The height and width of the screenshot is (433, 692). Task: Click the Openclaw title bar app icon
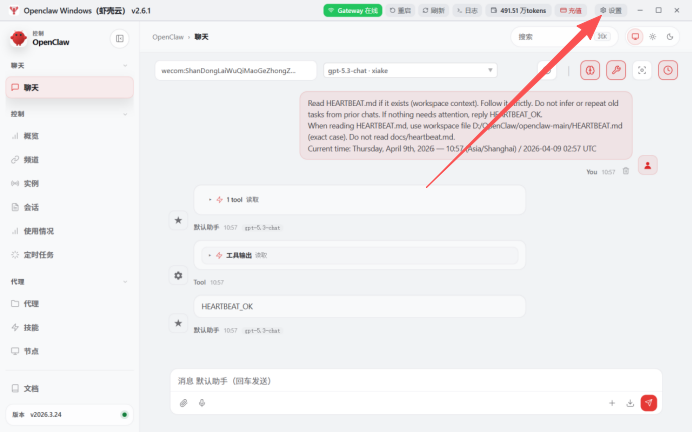[x=14, y=10]
